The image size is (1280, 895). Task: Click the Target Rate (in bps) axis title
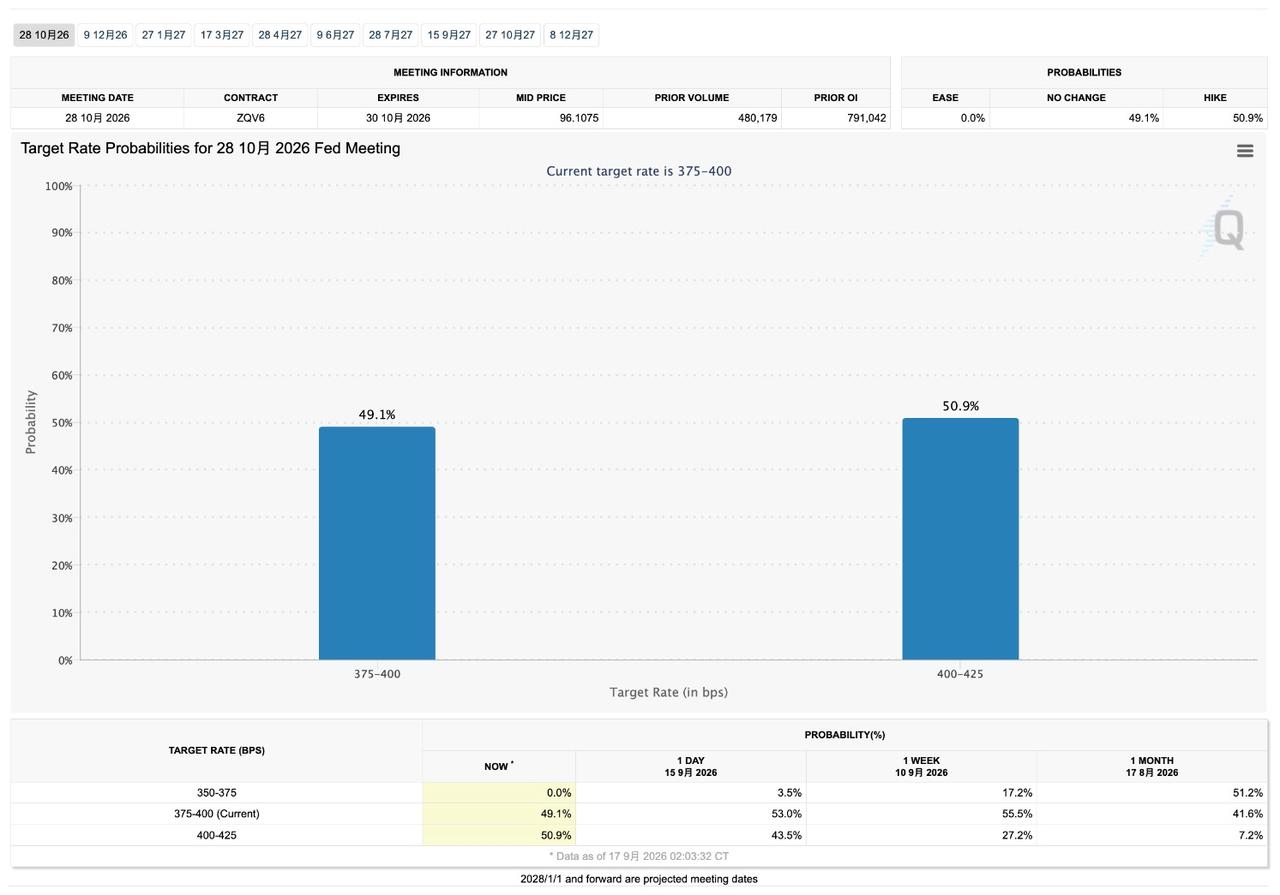(x=669, y=692)
